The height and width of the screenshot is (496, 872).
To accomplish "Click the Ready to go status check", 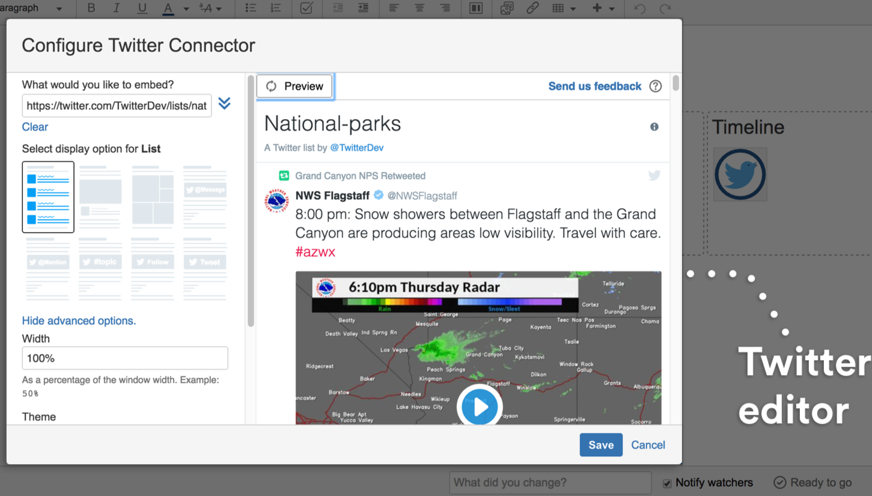I will pyautogui.click(x=780, y=483).
